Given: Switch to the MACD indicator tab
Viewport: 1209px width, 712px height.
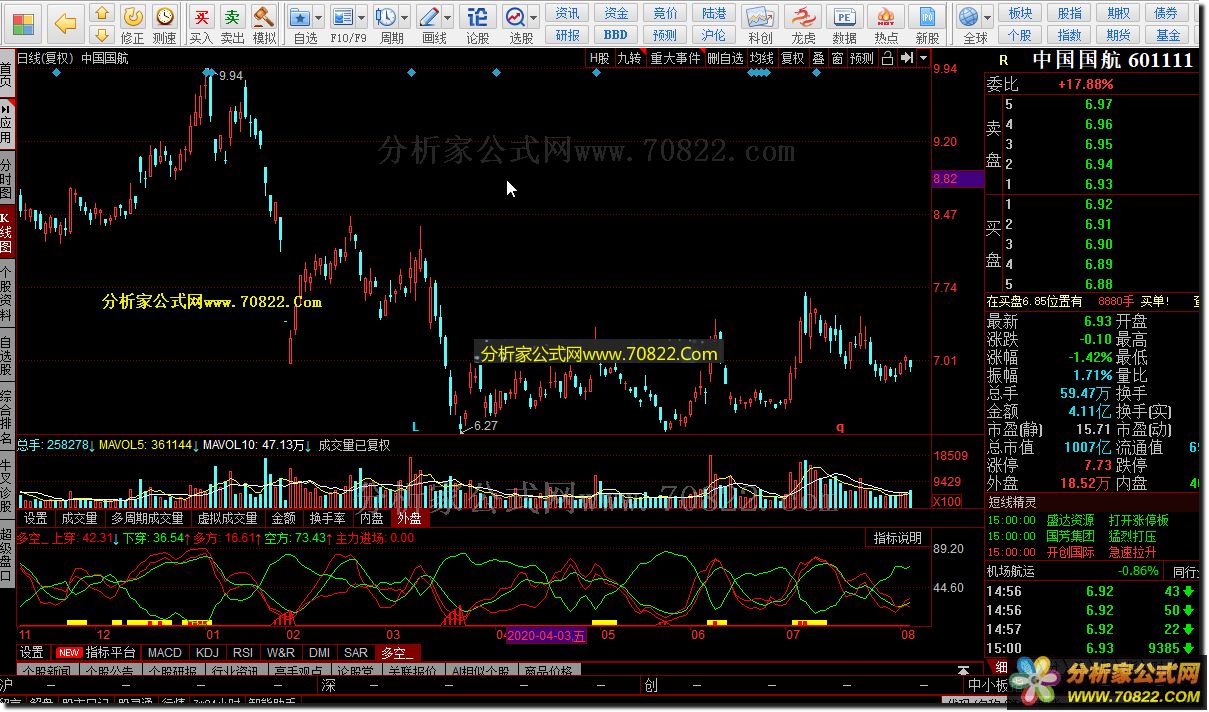Looking at the screenshot, I should 165,652.
